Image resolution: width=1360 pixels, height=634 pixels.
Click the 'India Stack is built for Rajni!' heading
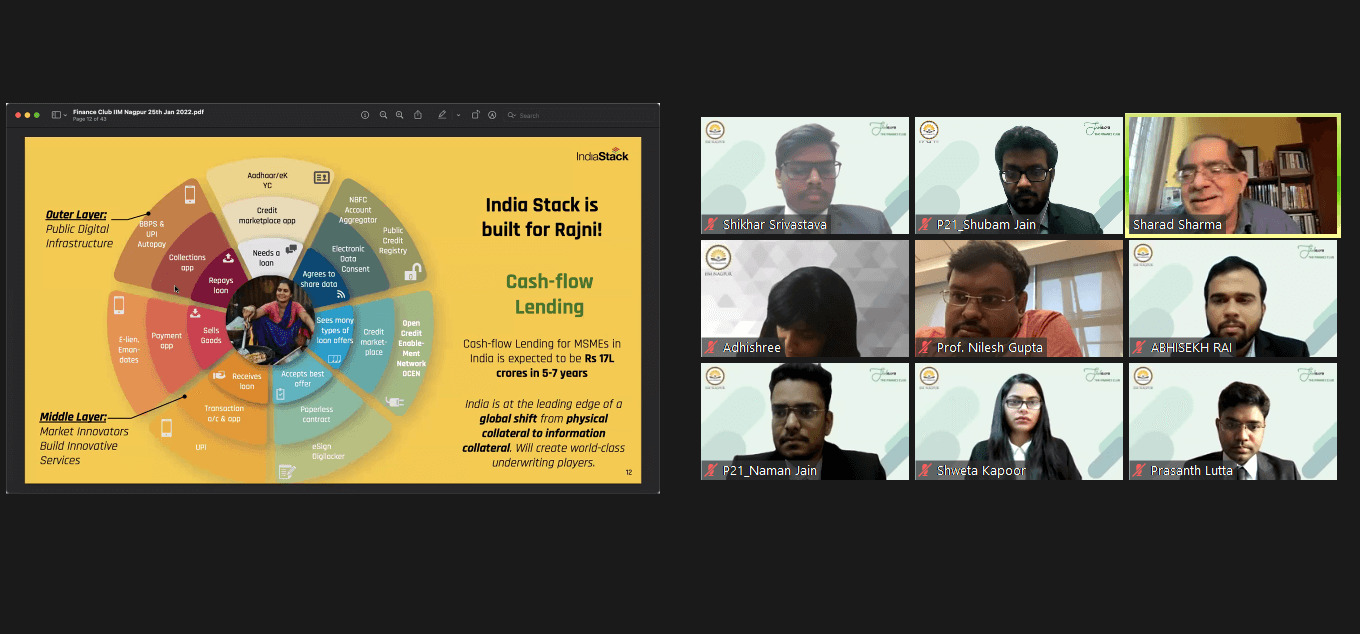point(541,217)
